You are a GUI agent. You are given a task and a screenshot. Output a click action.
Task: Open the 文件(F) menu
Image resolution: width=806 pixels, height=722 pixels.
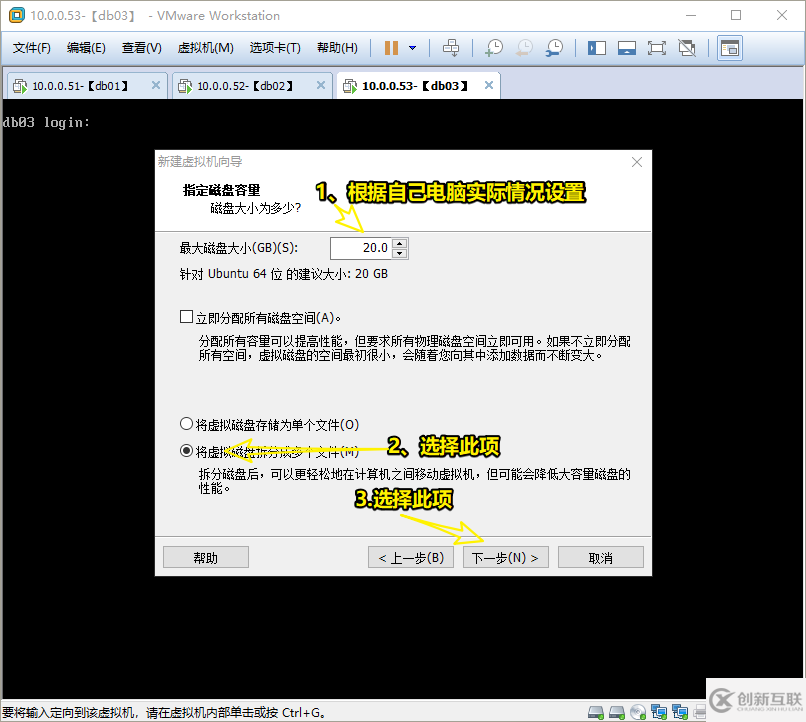coord(32,48)
